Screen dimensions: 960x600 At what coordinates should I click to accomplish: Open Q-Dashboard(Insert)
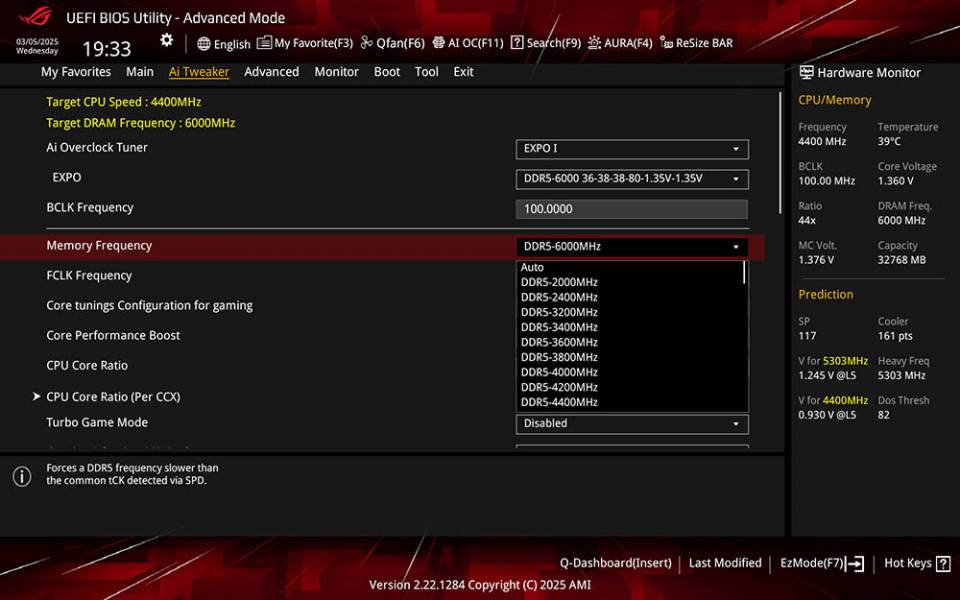click(x=615, y=563)
